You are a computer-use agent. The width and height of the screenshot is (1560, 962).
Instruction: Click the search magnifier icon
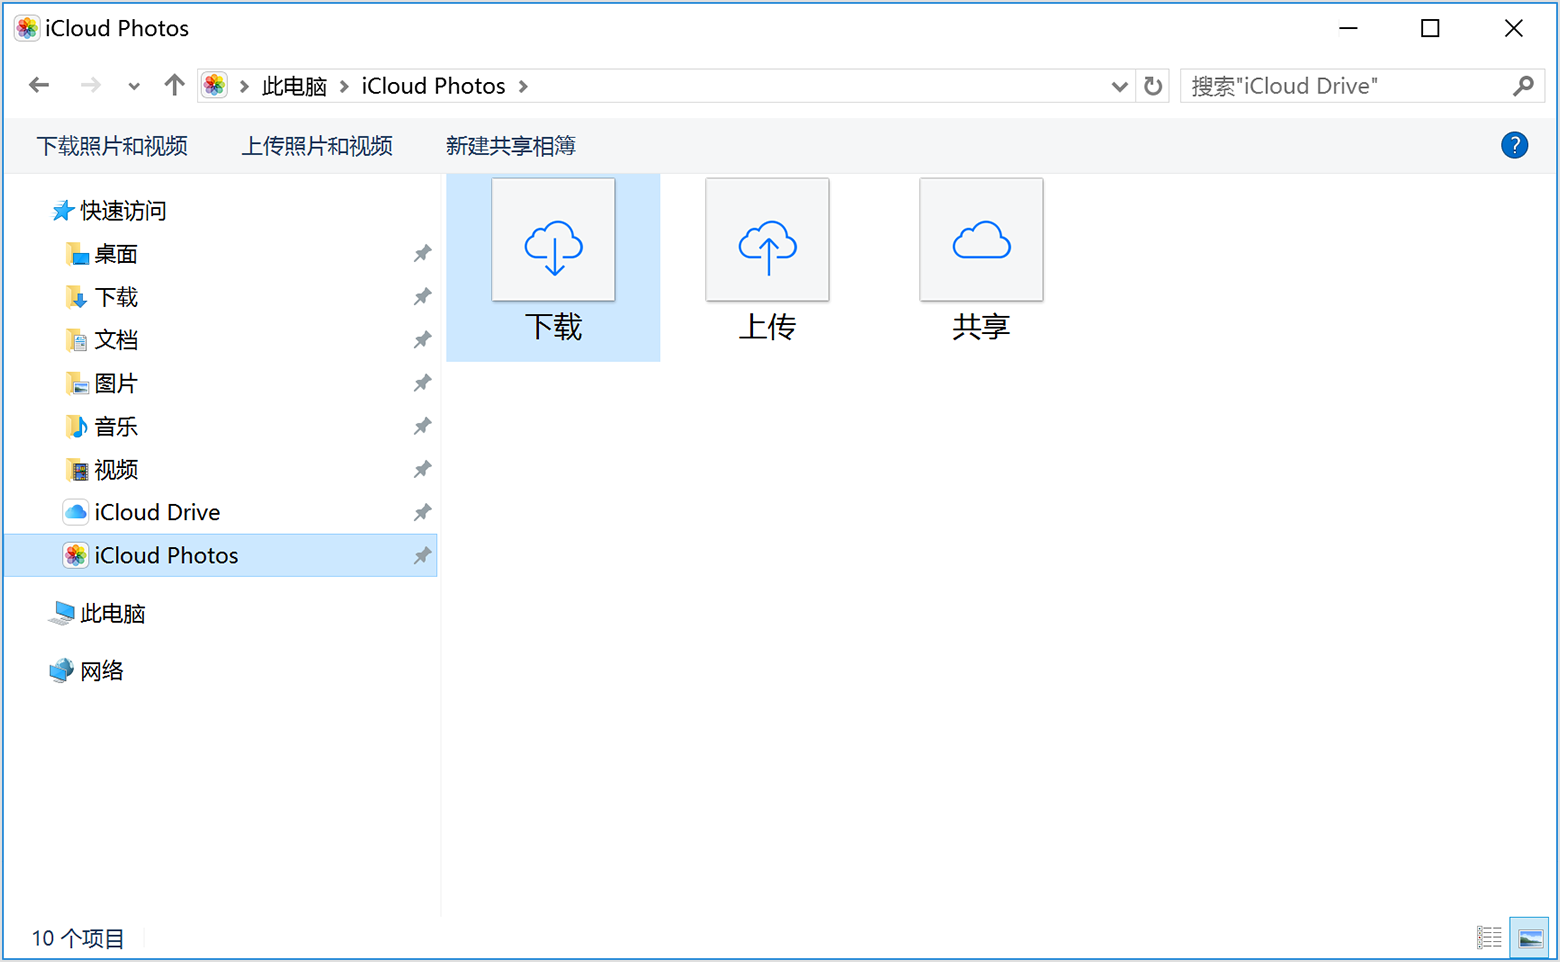tap(1524, 85)
